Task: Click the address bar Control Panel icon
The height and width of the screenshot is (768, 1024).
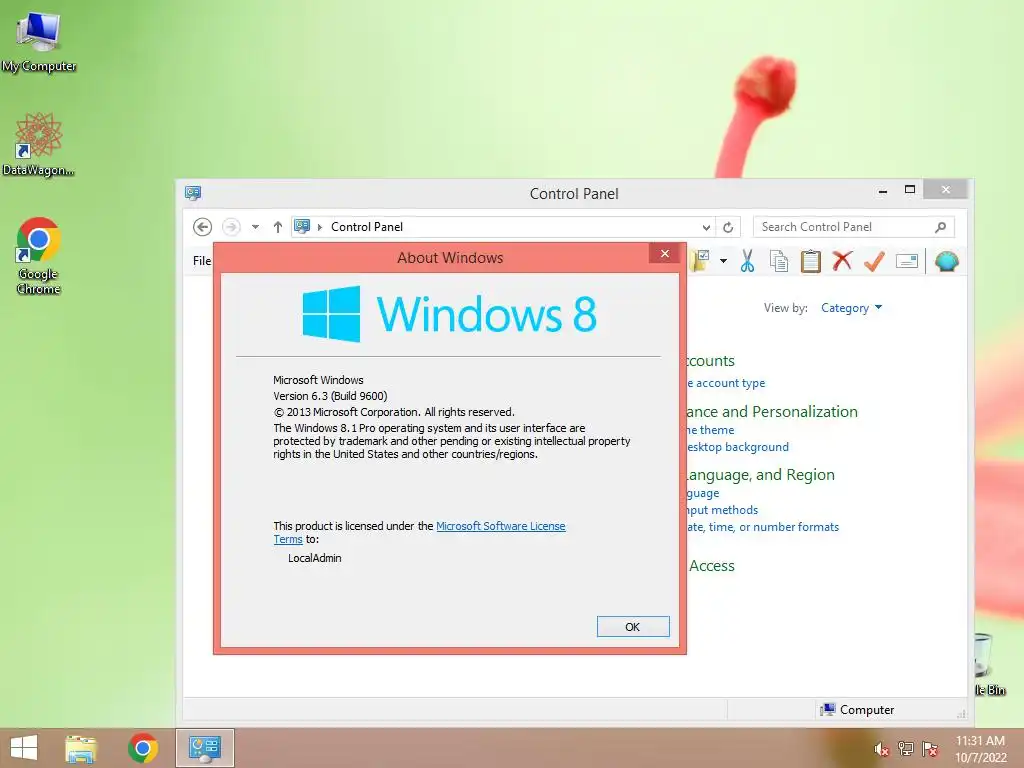Action: coord(302,226)
